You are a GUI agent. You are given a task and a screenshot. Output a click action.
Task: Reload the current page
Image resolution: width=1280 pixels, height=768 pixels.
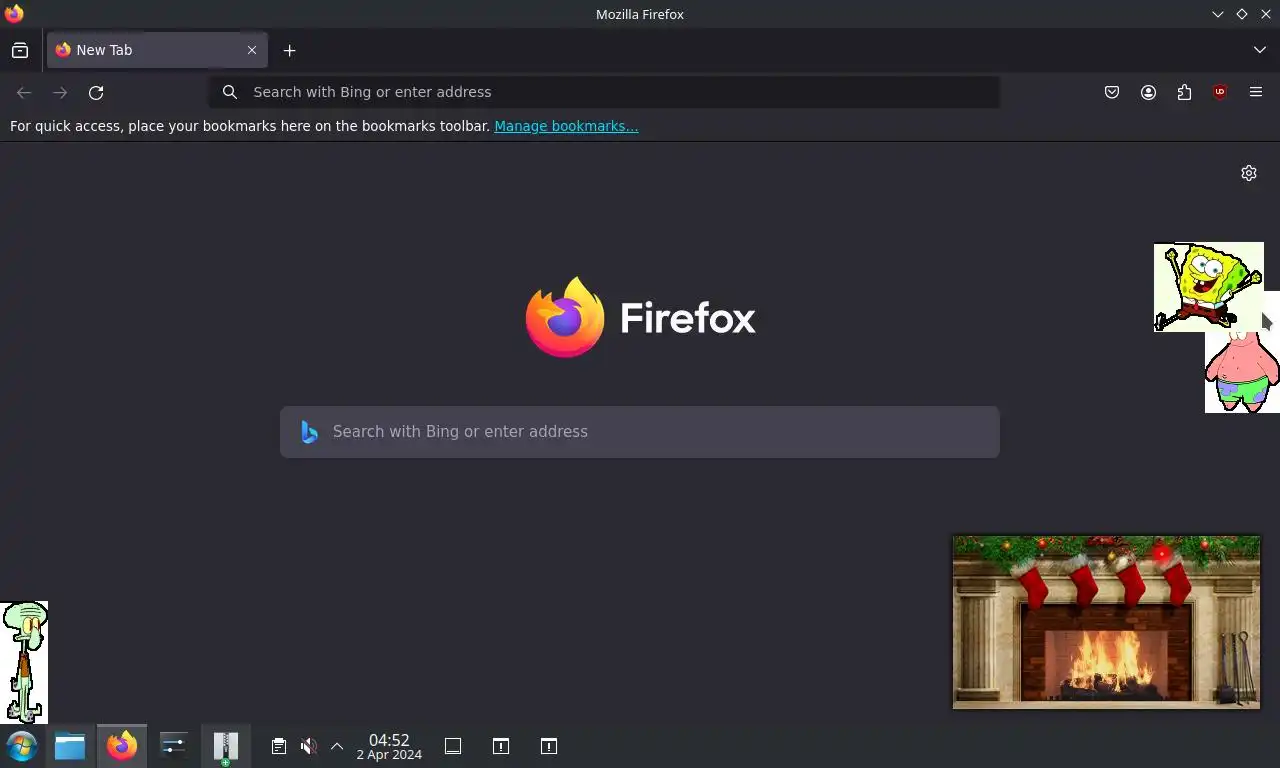click(96, 92)
